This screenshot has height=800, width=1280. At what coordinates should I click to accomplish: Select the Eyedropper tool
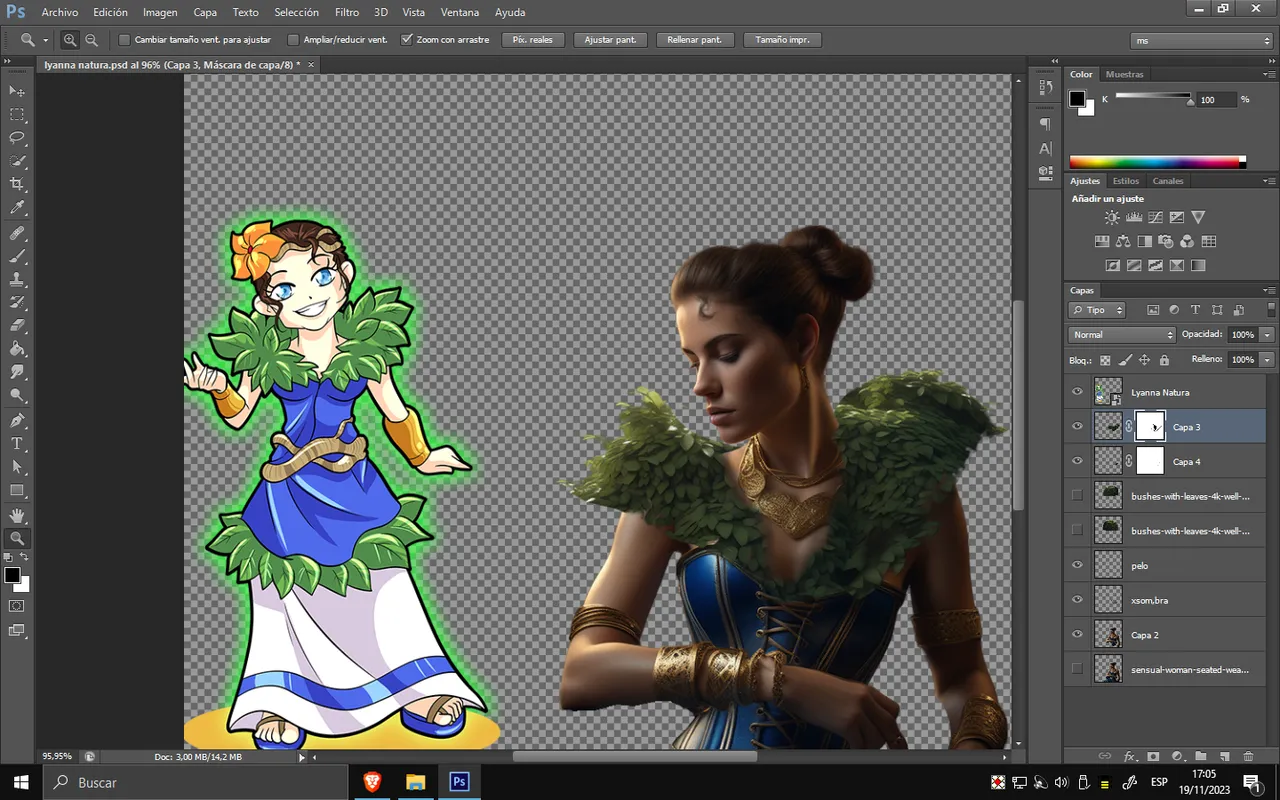click(x=17, y=208)
